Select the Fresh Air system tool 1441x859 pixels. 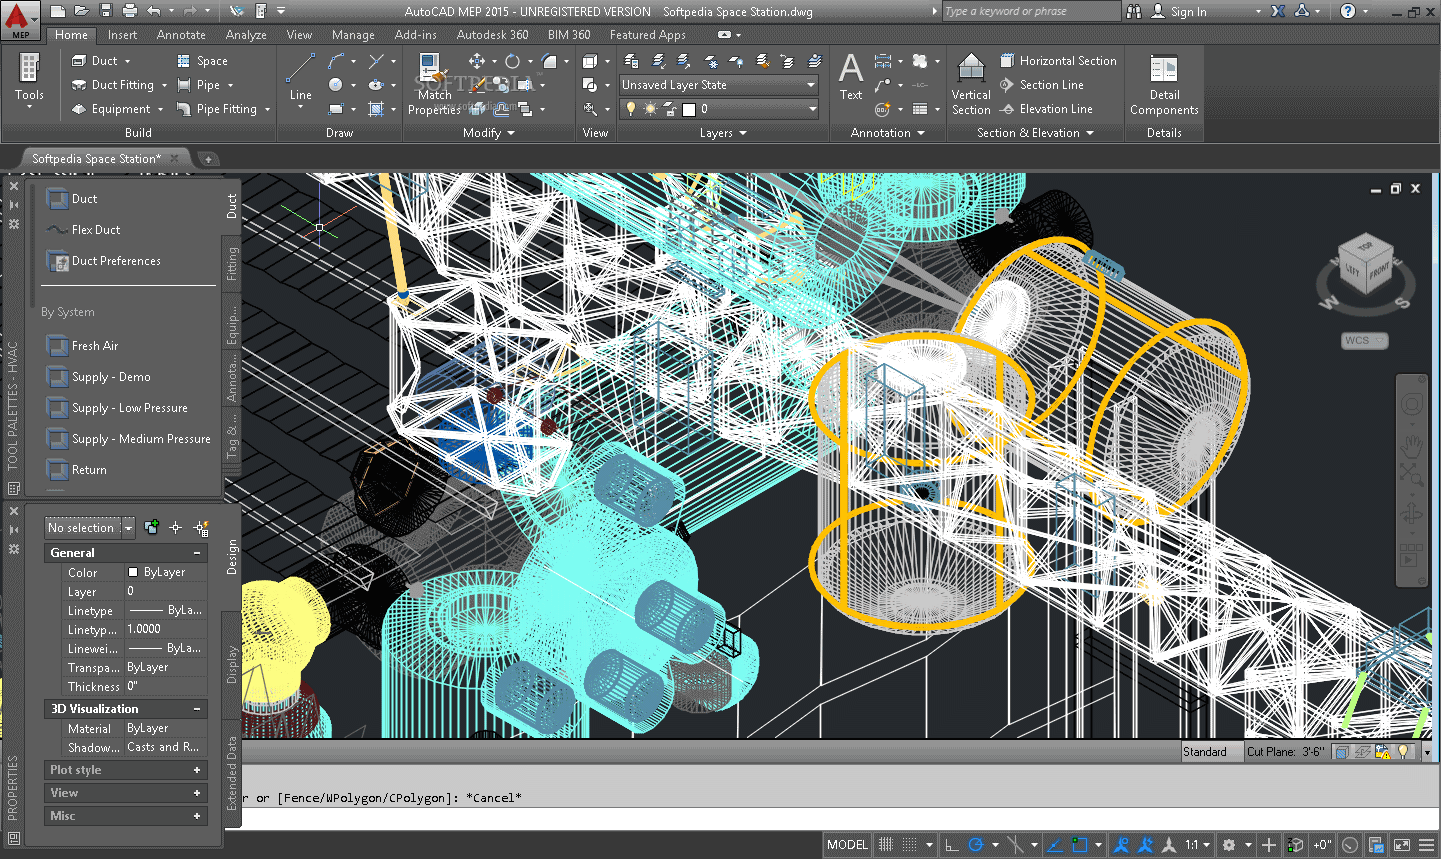(x=93, y=345)
